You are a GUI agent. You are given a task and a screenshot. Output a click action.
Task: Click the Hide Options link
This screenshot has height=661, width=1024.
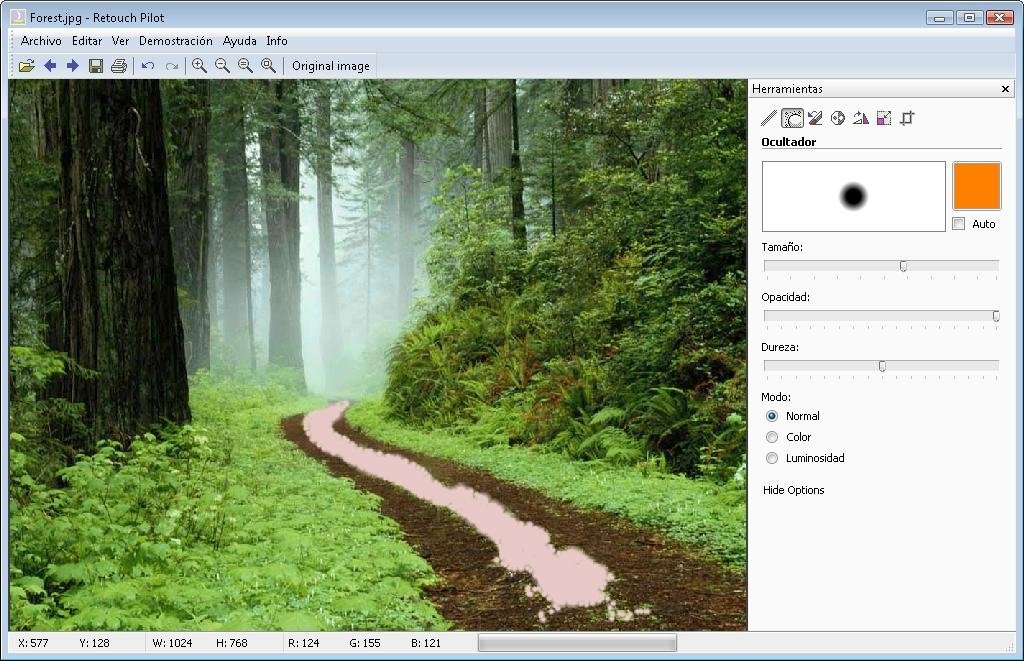pos(793,490)
